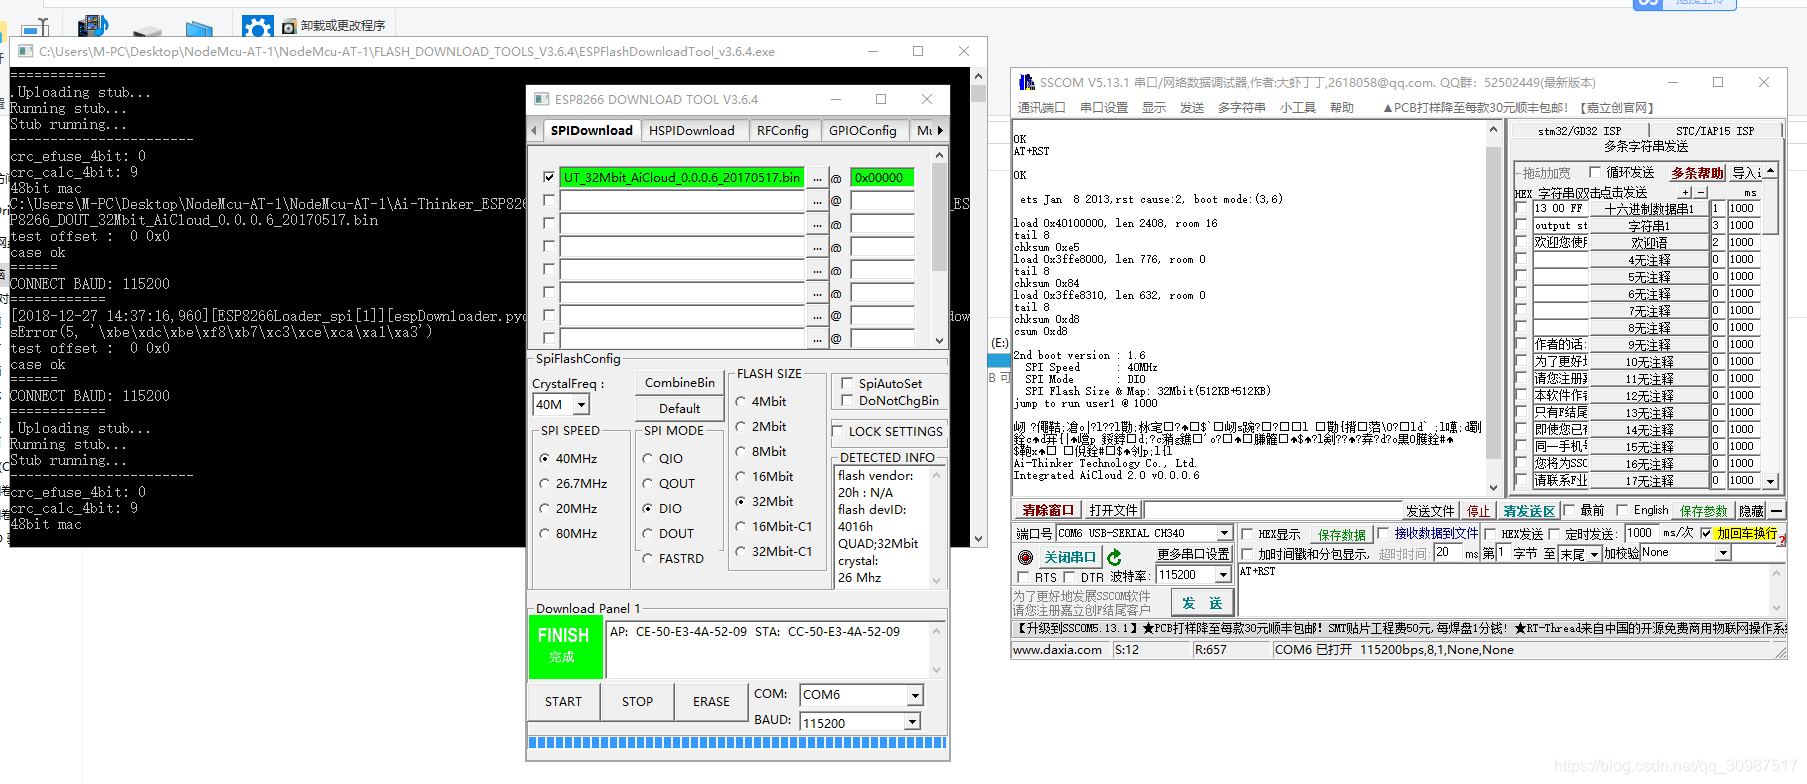Image resolution: width=1807 pixels, height=784 pixels.
Task: Click the 十六进制数据串1 send button
Action: pyautogui.click(x=1649, y=209)
